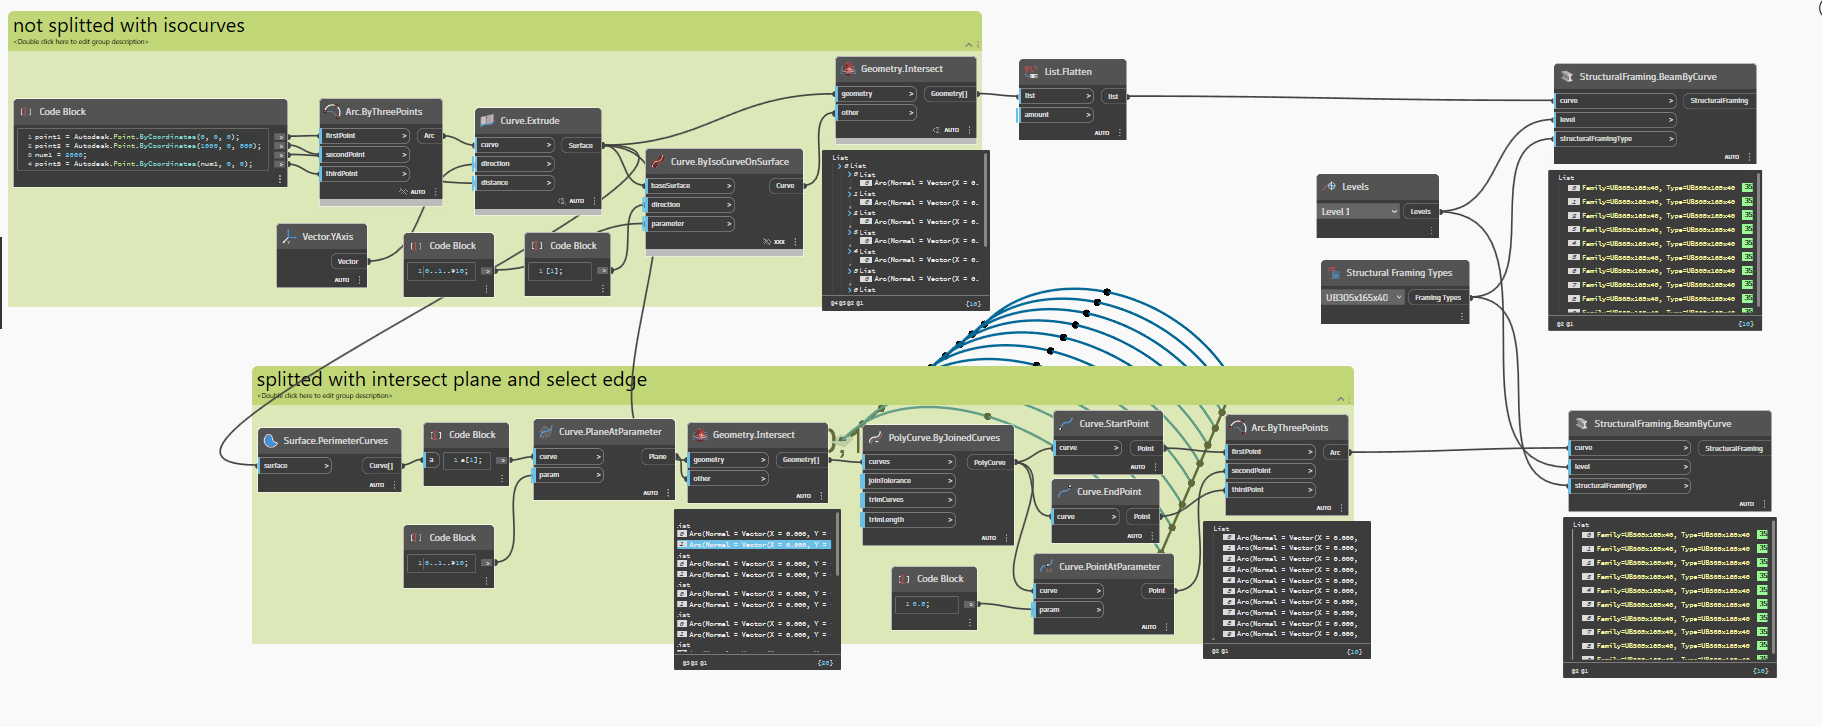This screenshot has height=727, width=1822.
Task: Click the PolyCurve output port
Action: tap(989, 462)
